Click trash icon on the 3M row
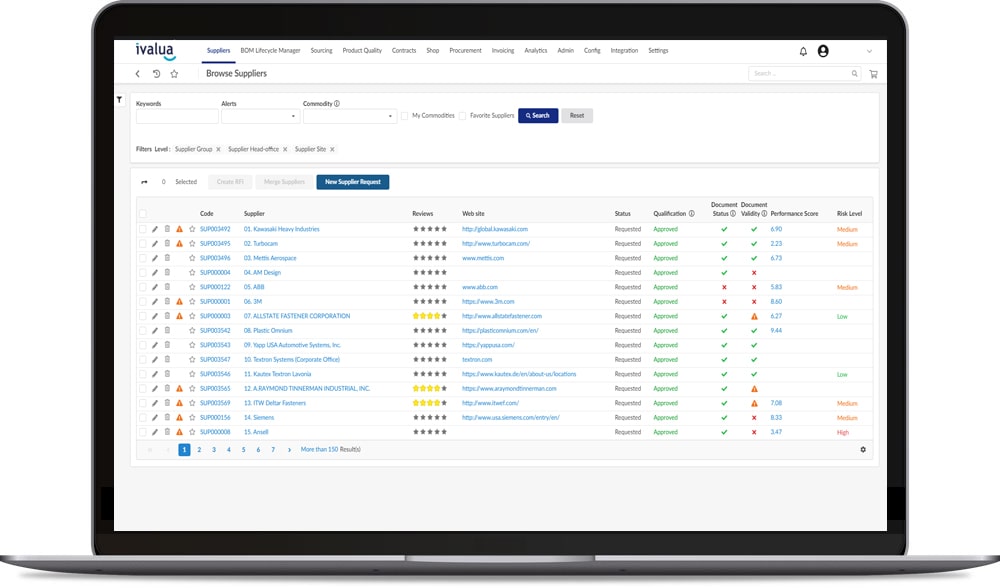This screenshot has width=1000, height=588. pyautogui.click(x=167, y=302)
